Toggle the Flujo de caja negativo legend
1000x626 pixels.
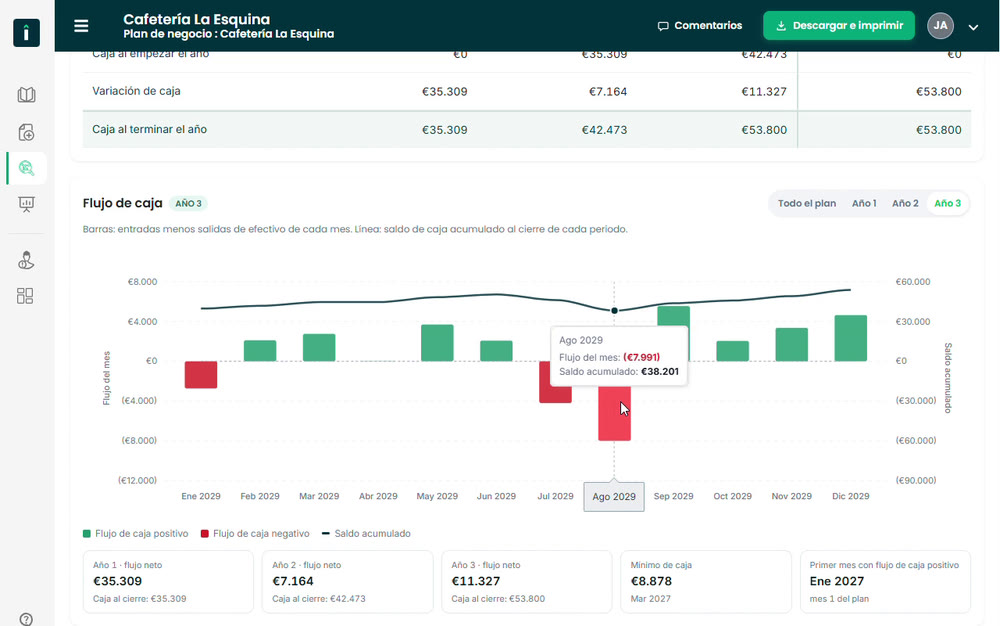pos(255,534)
